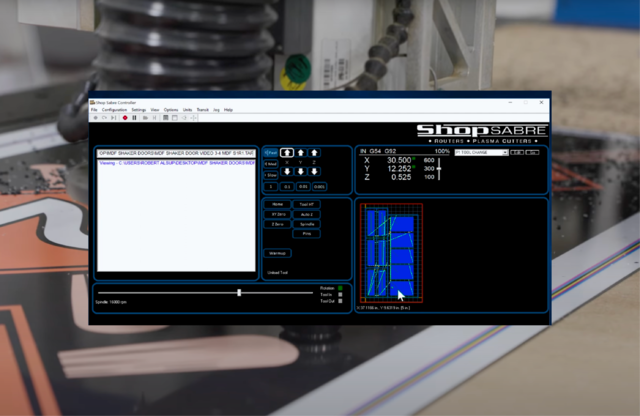Select the Fast jog speed option

(270, 152)
